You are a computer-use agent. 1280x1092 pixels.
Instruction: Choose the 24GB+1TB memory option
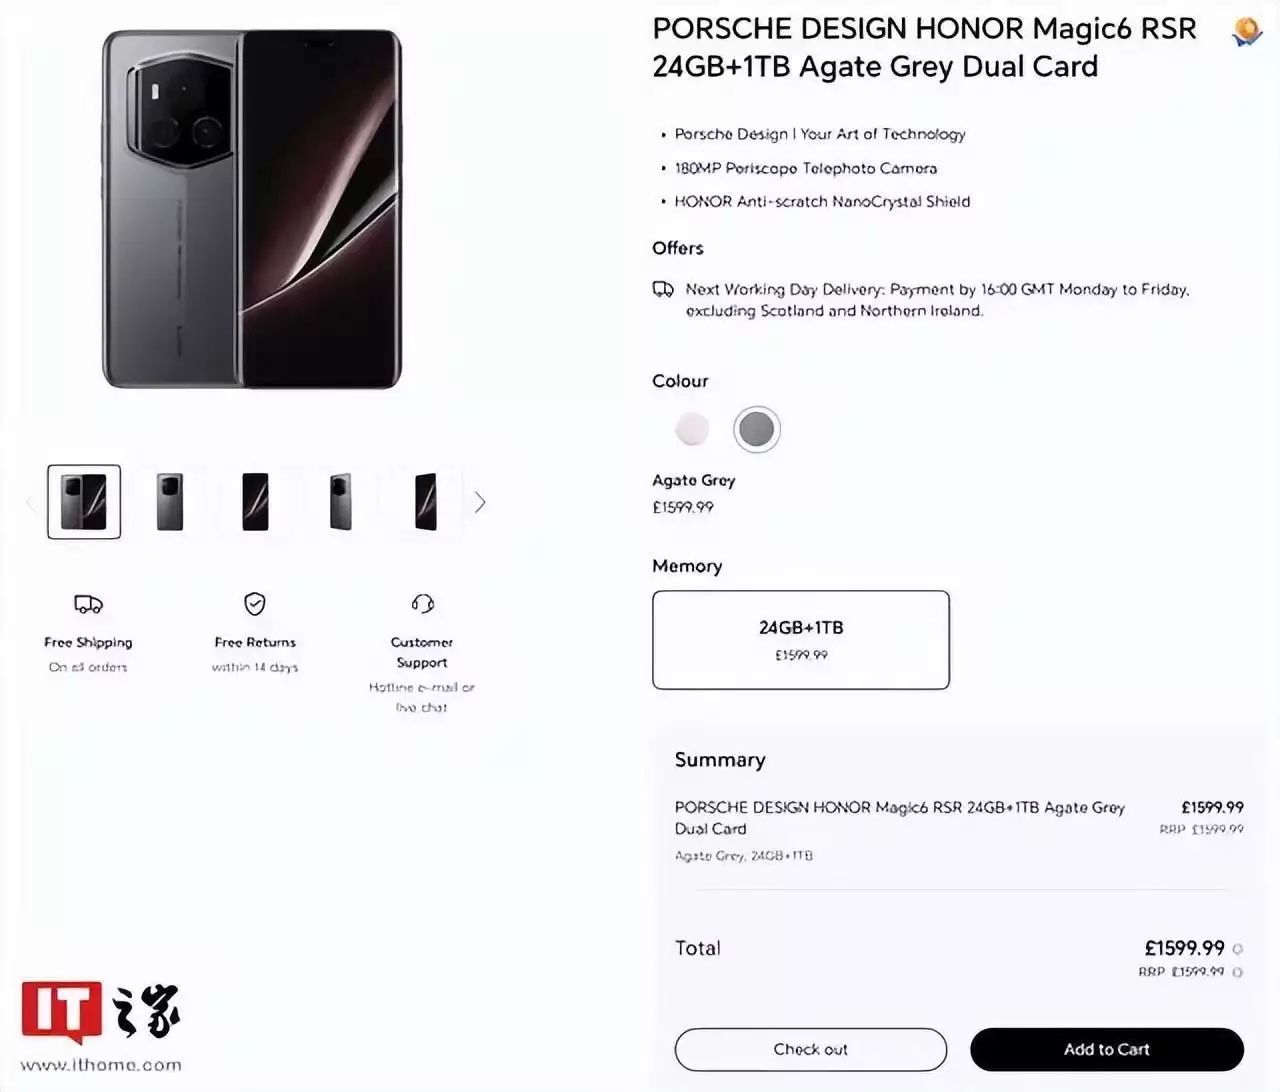[801, 640]
